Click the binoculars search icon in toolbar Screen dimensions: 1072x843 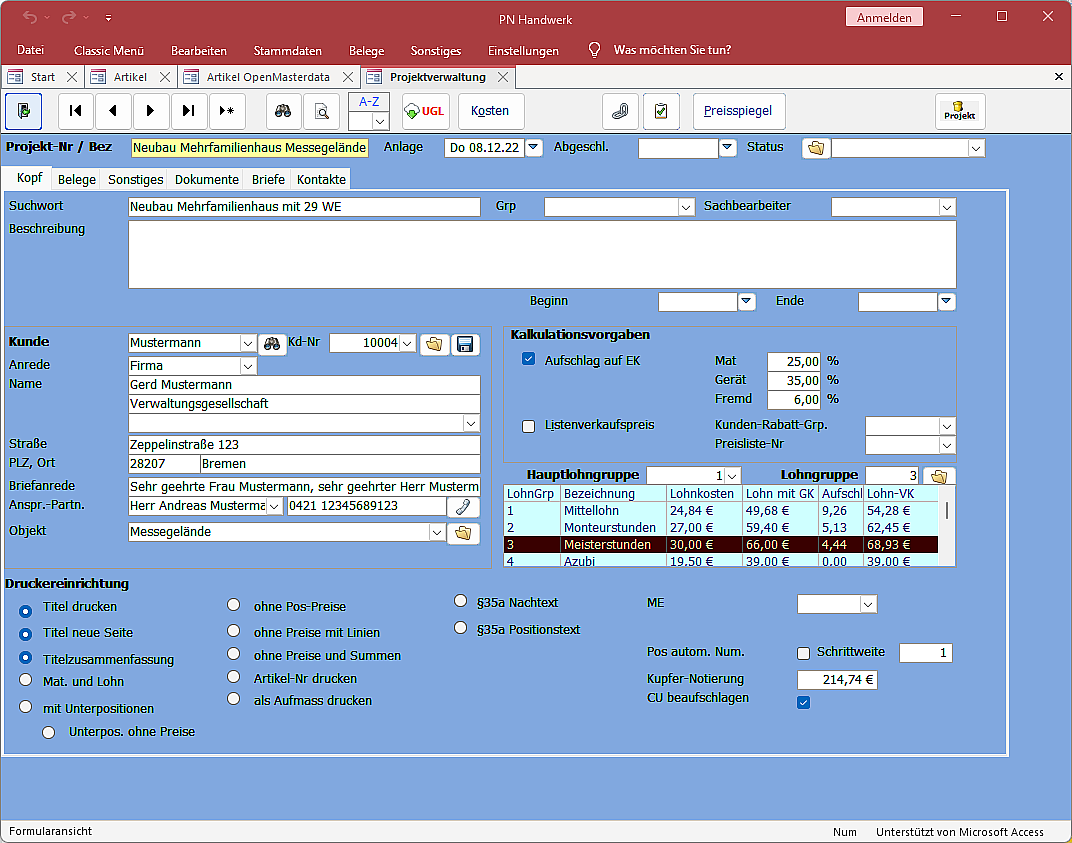(283, 111)
